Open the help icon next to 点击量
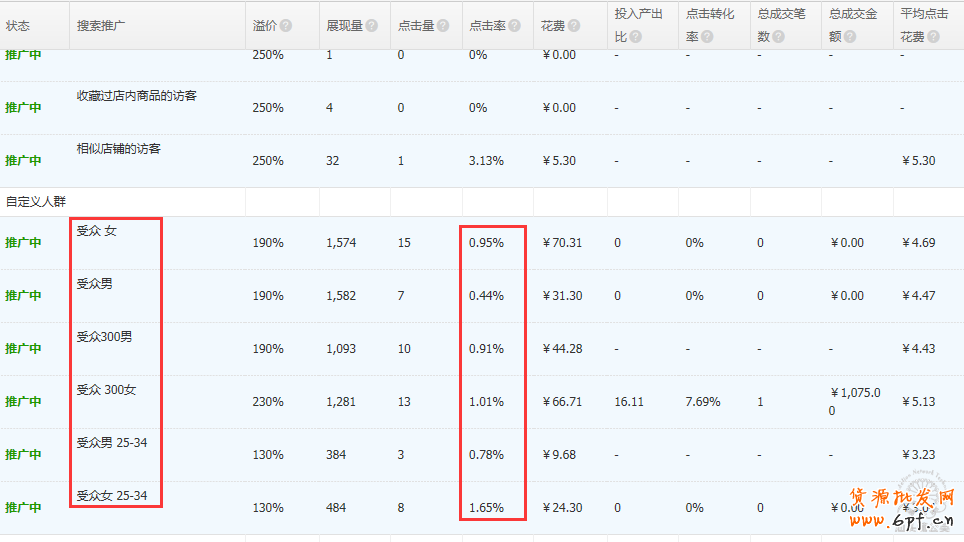This screenshot has width=964, height=542. click(x=443, y=26)
